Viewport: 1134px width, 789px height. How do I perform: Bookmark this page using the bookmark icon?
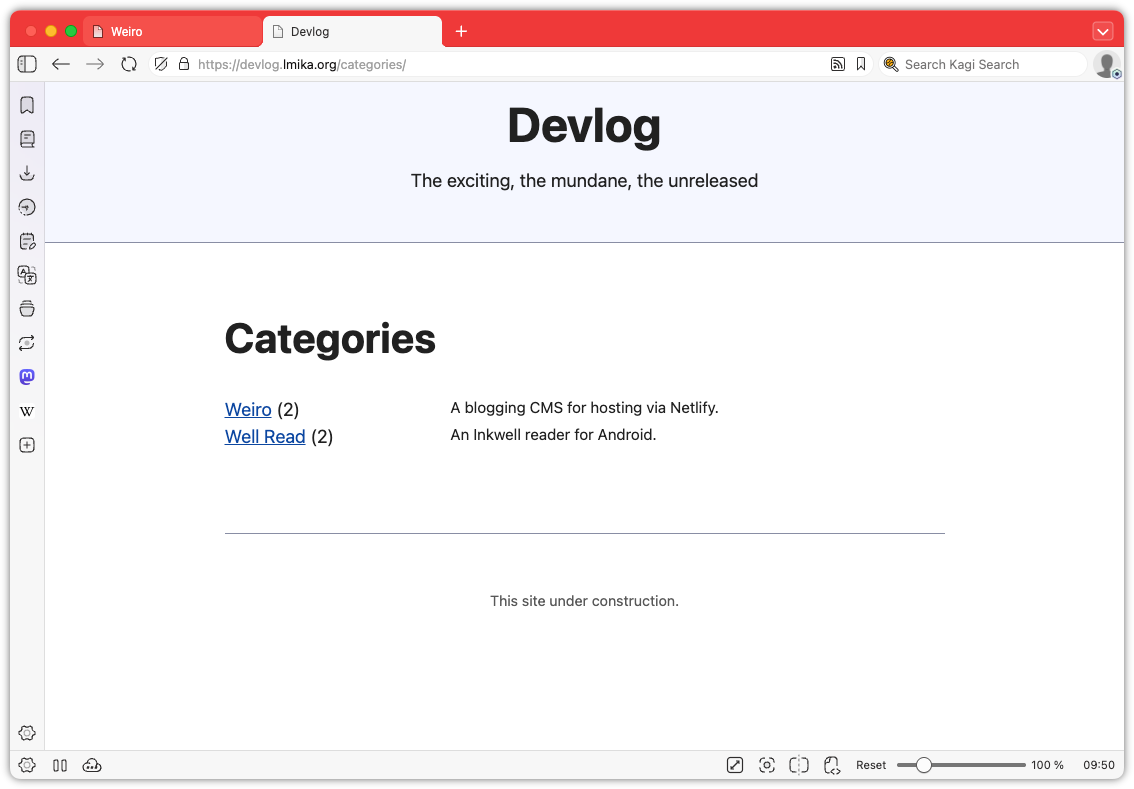861,63
